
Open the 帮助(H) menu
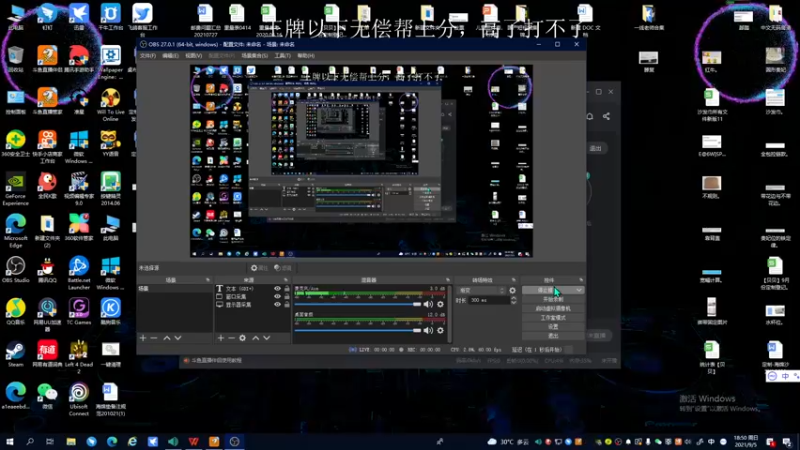306,56
